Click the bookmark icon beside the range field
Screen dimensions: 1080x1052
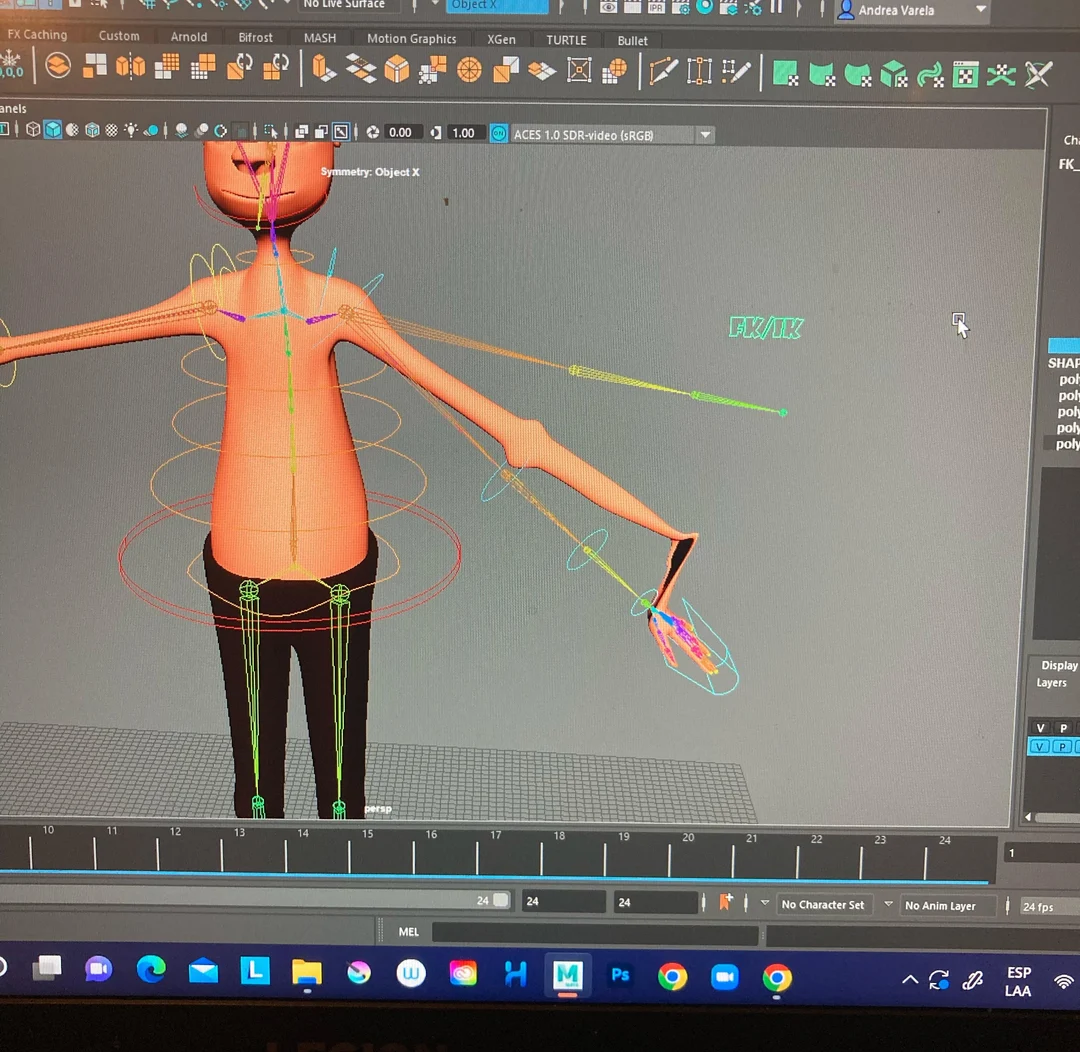click(x=726, y=902)
